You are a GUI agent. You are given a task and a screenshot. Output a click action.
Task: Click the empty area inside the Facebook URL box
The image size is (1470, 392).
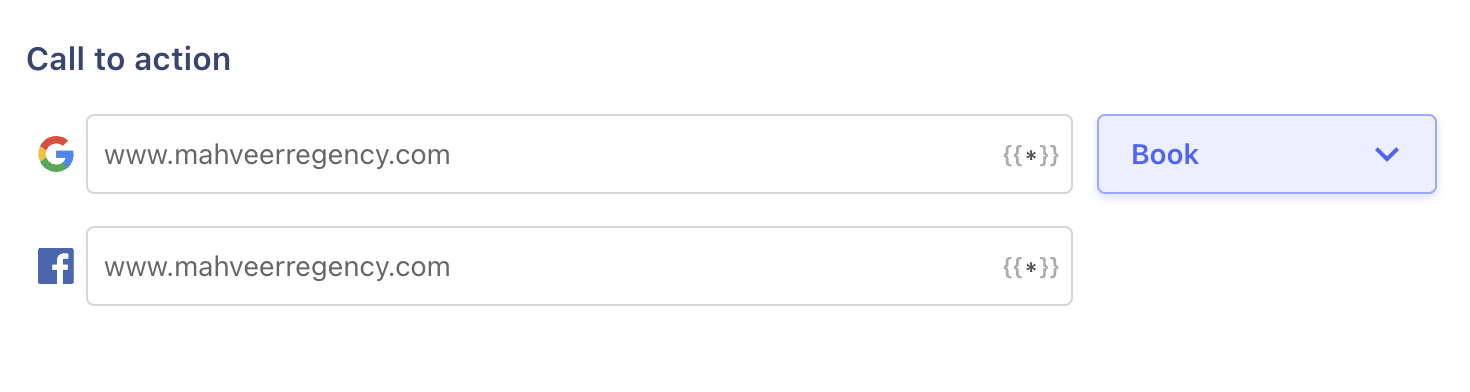[x=725, y=267]
